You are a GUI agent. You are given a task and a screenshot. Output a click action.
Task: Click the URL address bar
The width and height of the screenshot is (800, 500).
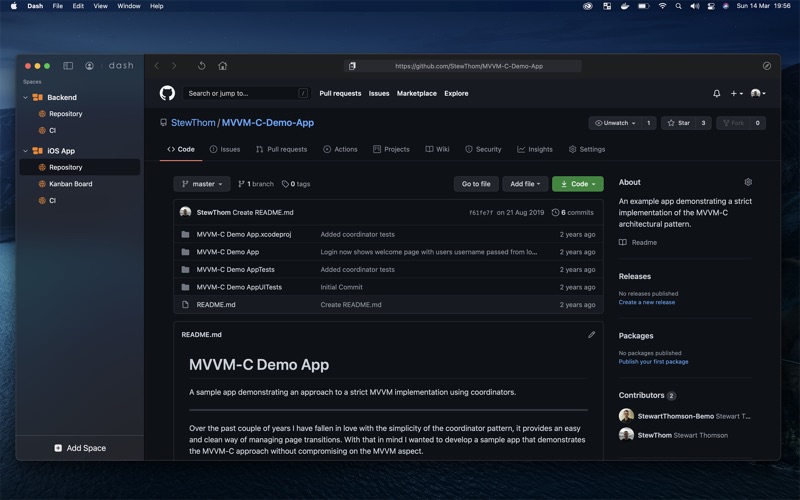(463, 66)
